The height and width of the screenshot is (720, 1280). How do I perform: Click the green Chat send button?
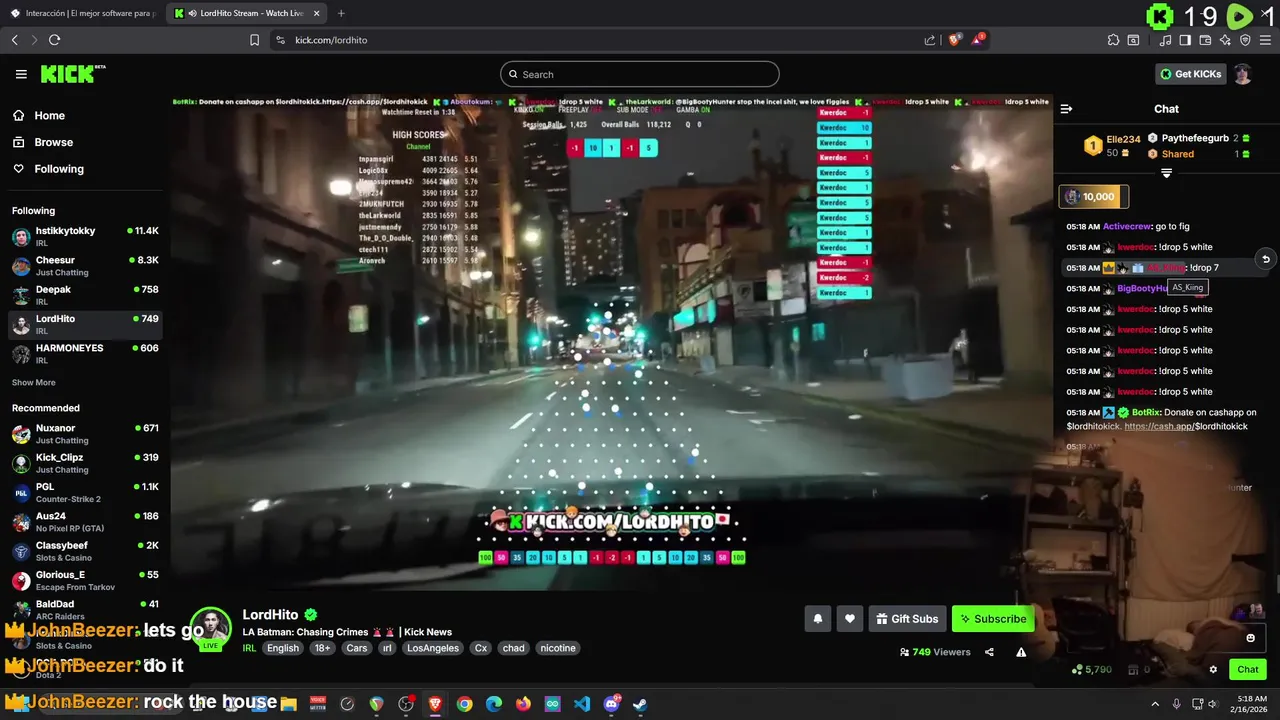coord(1247,669)
